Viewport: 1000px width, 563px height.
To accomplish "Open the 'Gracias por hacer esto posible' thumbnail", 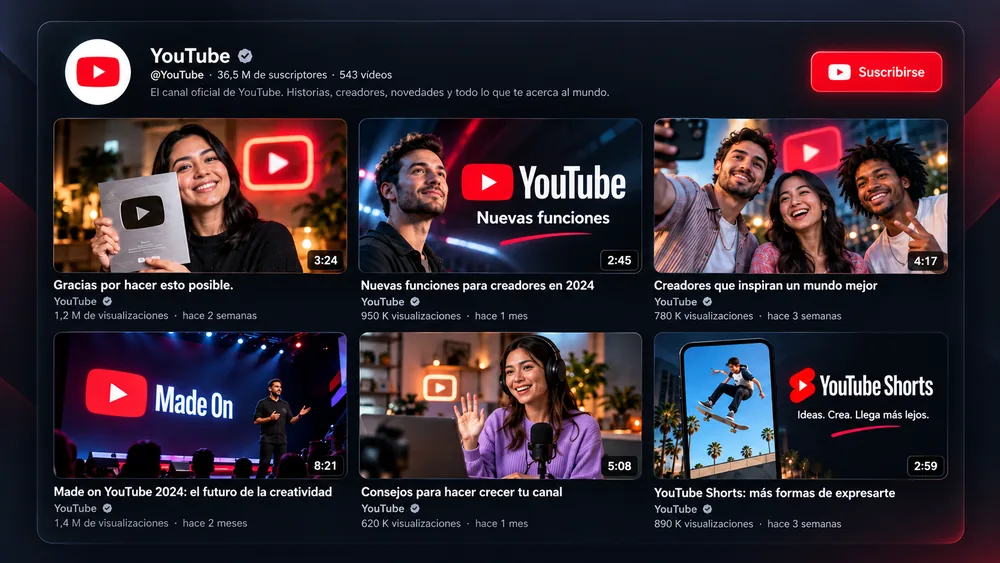I will [200, 196].
